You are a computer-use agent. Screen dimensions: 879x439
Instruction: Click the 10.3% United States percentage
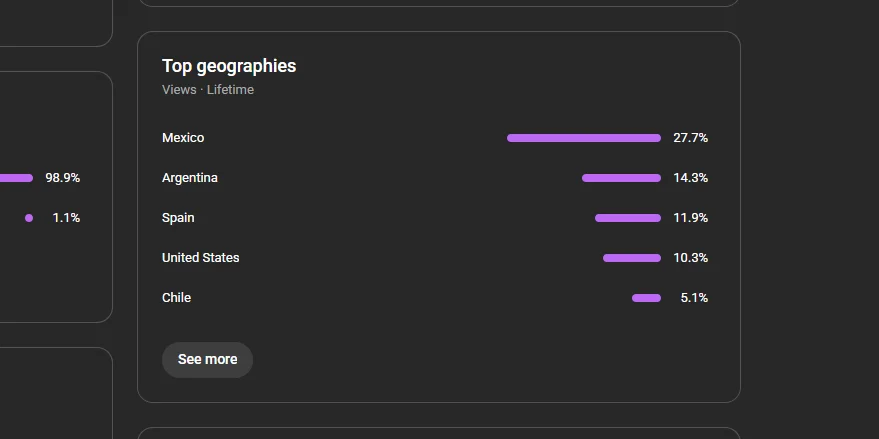click(690, 258)
